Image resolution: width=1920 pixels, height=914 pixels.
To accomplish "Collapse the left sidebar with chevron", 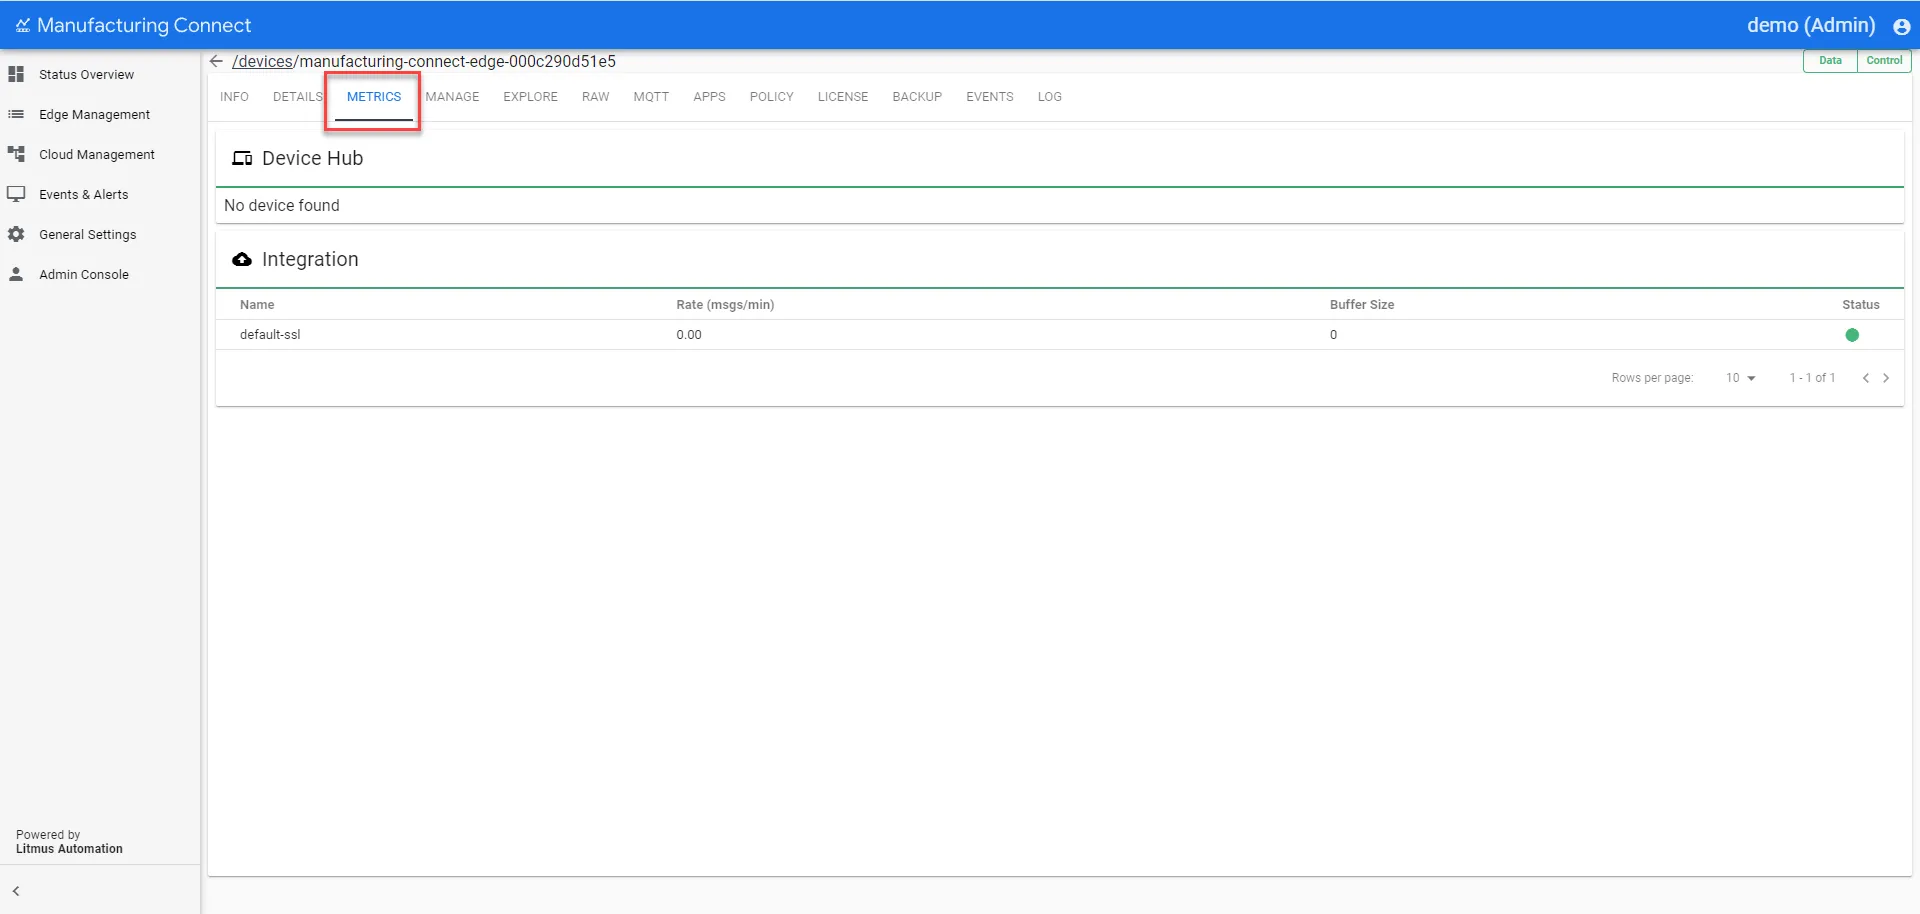I will click(x=16, y=891).
